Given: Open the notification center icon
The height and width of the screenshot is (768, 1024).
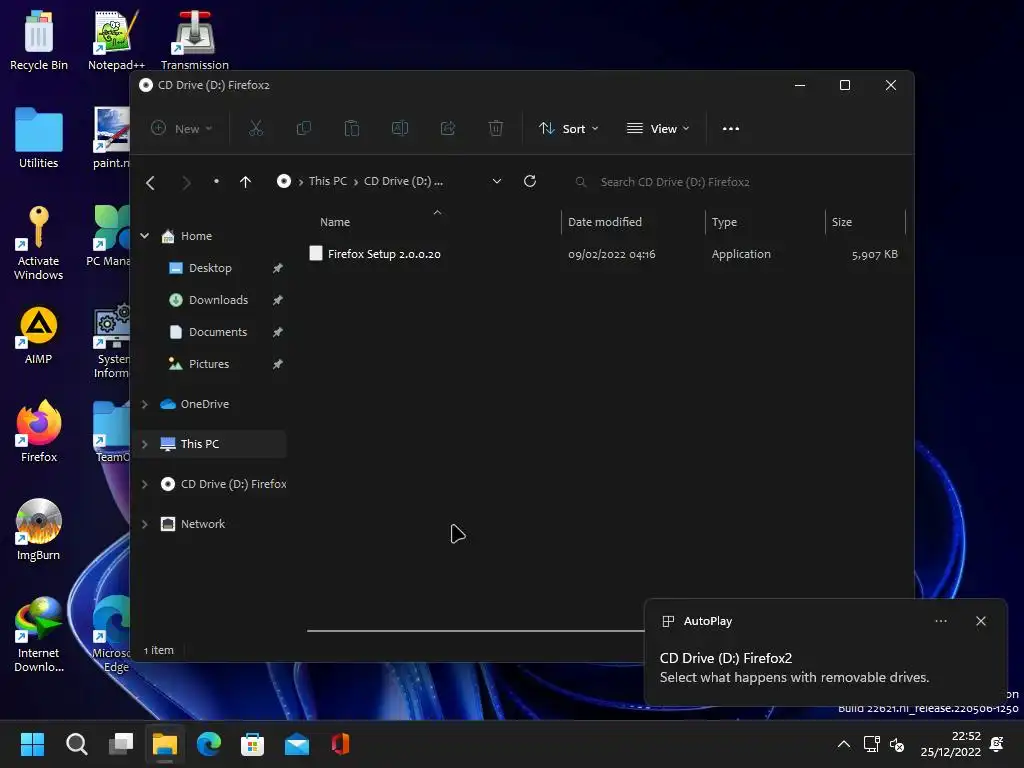Looking at the screenshot, I should tap(997, 744).
